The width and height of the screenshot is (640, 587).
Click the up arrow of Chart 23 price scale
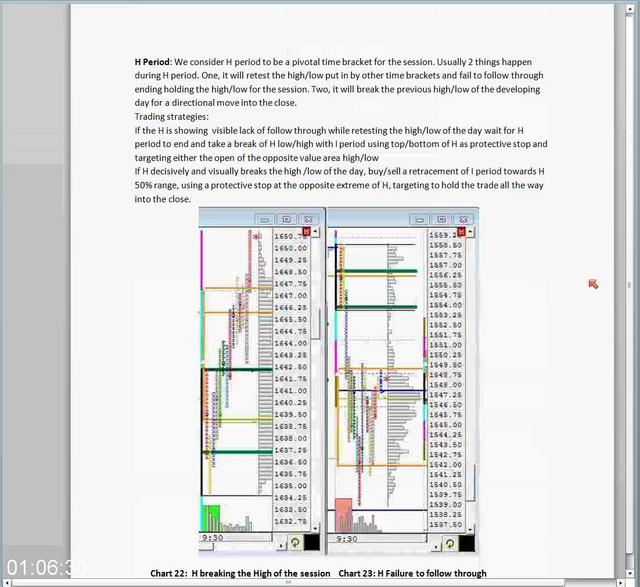[x=470, y=232]
